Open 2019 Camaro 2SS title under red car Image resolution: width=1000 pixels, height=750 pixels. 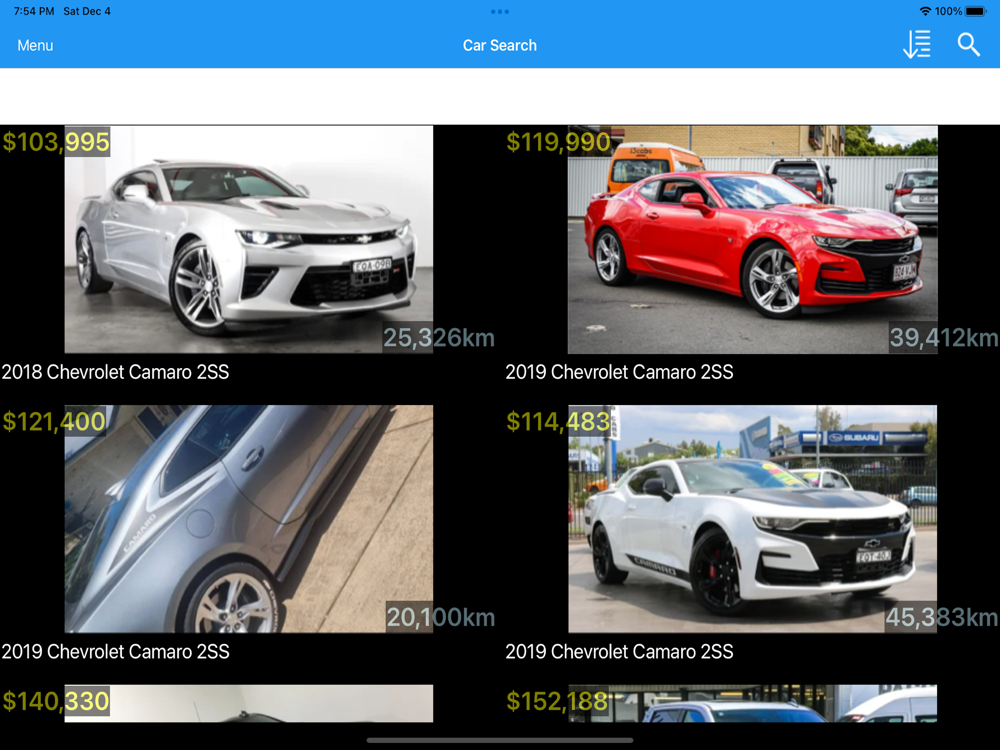pyautogui.click(x=619, y=372)
